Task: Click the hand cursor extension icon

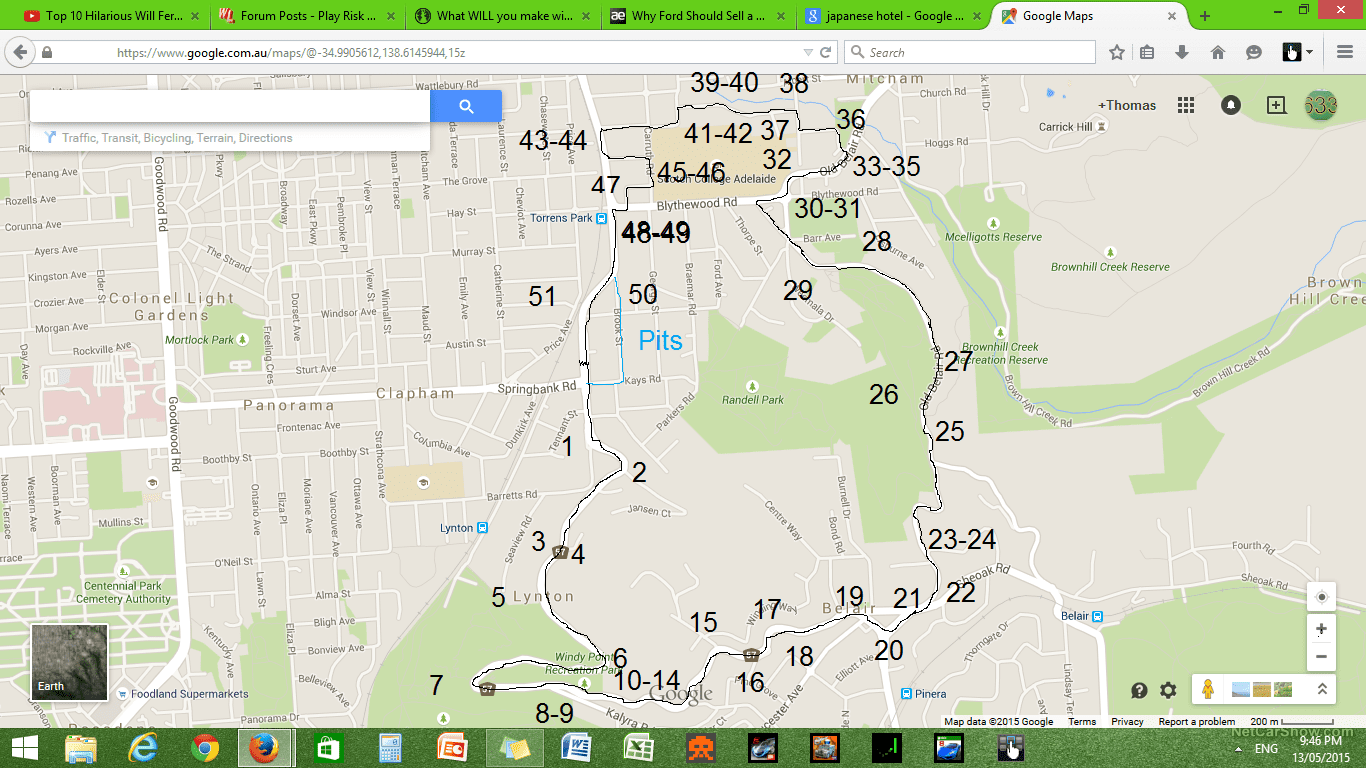Action: [x=1292, y=52]
